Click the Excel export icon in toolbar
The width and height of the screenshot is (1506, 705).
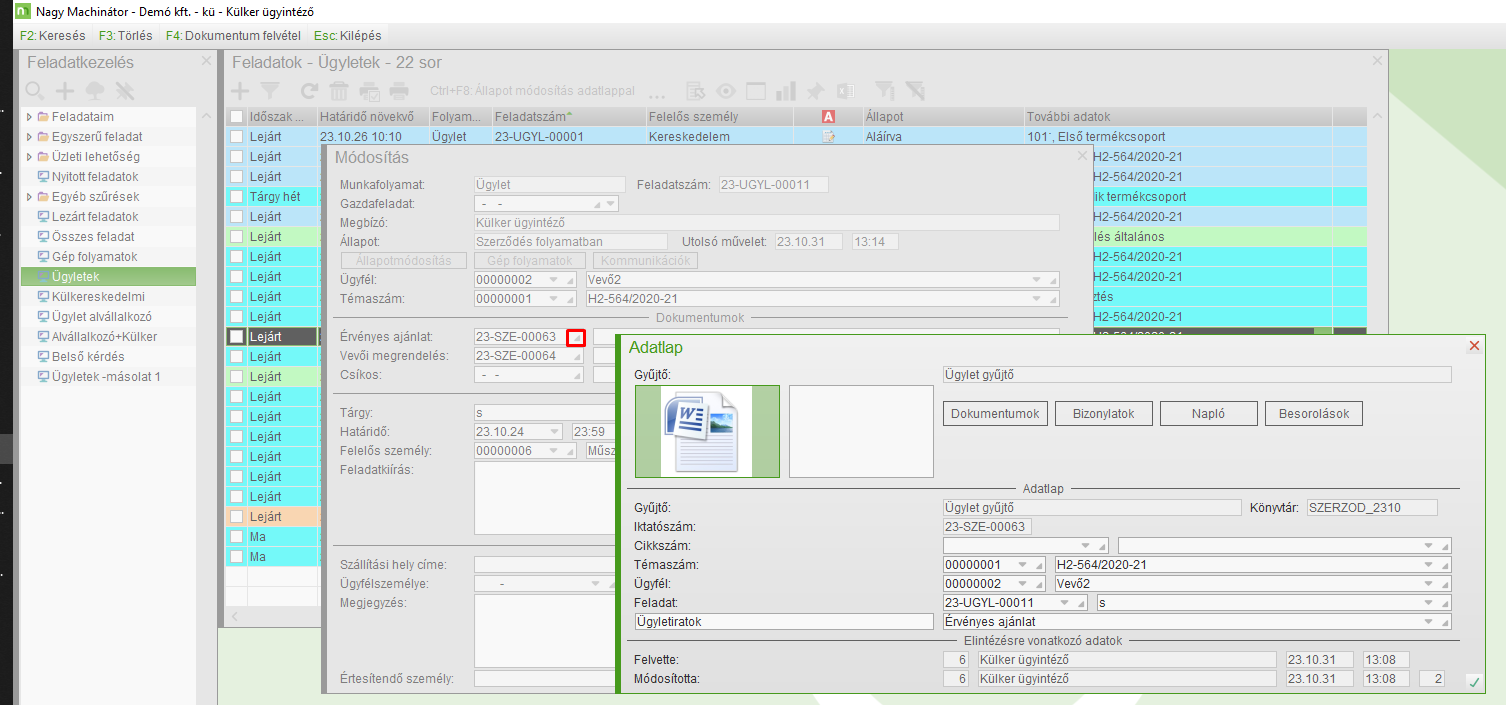[x=845, y=91]
